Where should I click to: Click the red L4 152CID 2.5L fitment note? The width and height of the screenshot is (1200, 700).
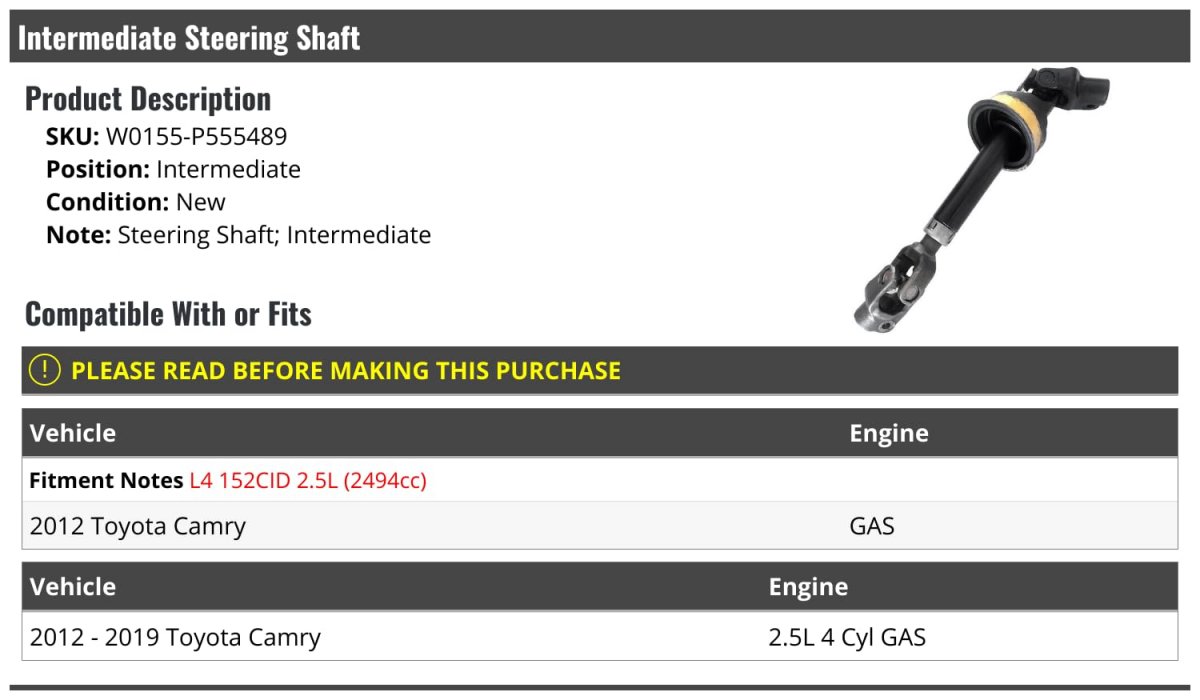point(308,481)
